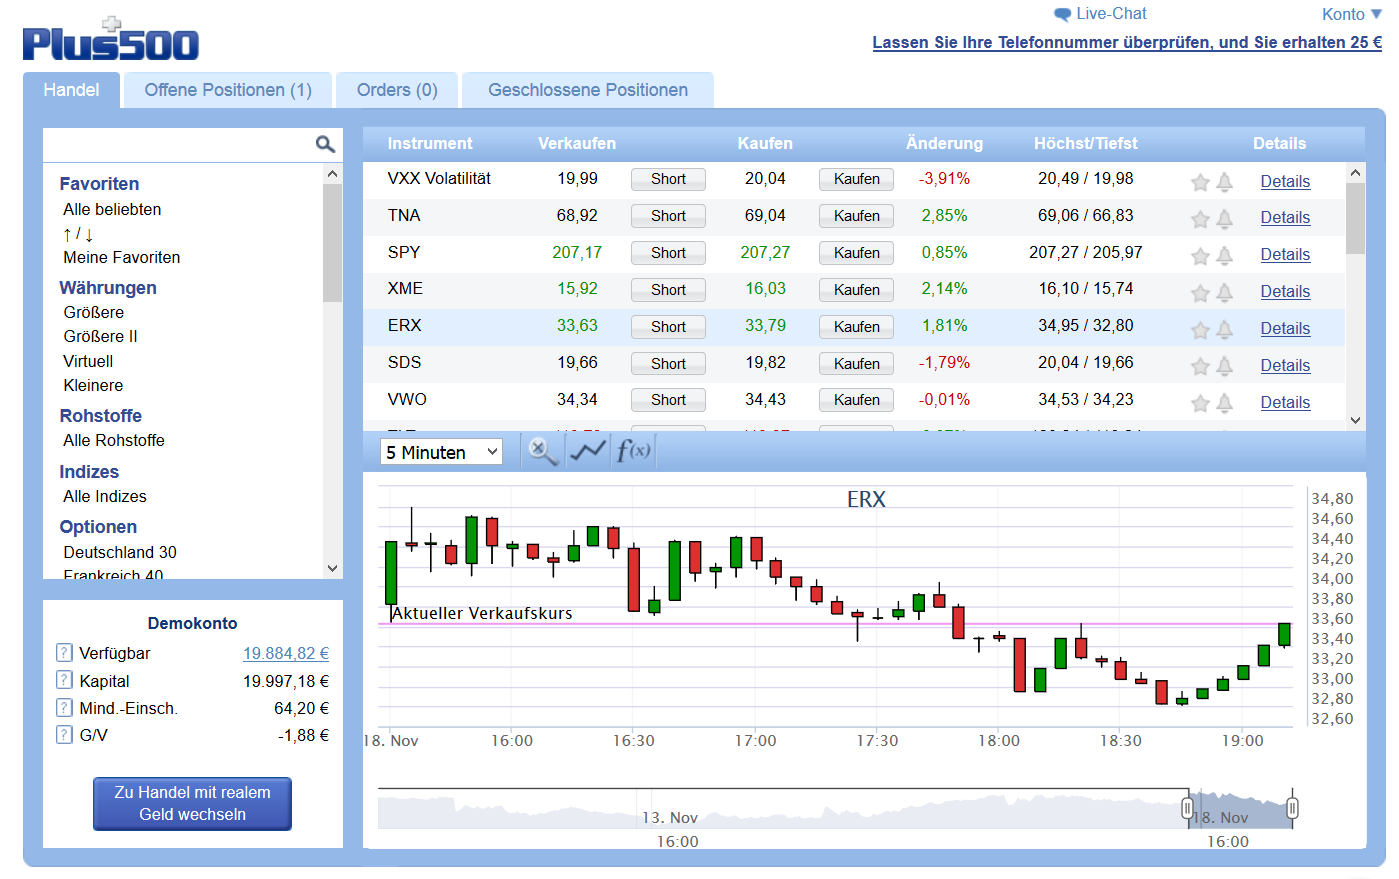Click category list scroll up arrow
Viewport: 1399px width, 879px height.
(333, 174)
